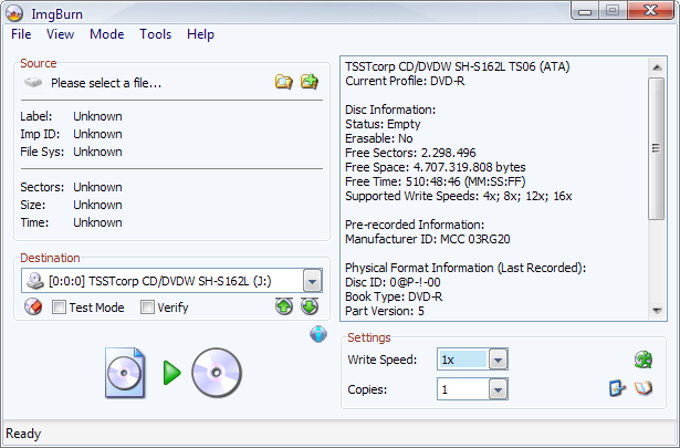Click the image file icon next to the play arrow
This screenshot has width=680, height=448.
click(125, 373)
